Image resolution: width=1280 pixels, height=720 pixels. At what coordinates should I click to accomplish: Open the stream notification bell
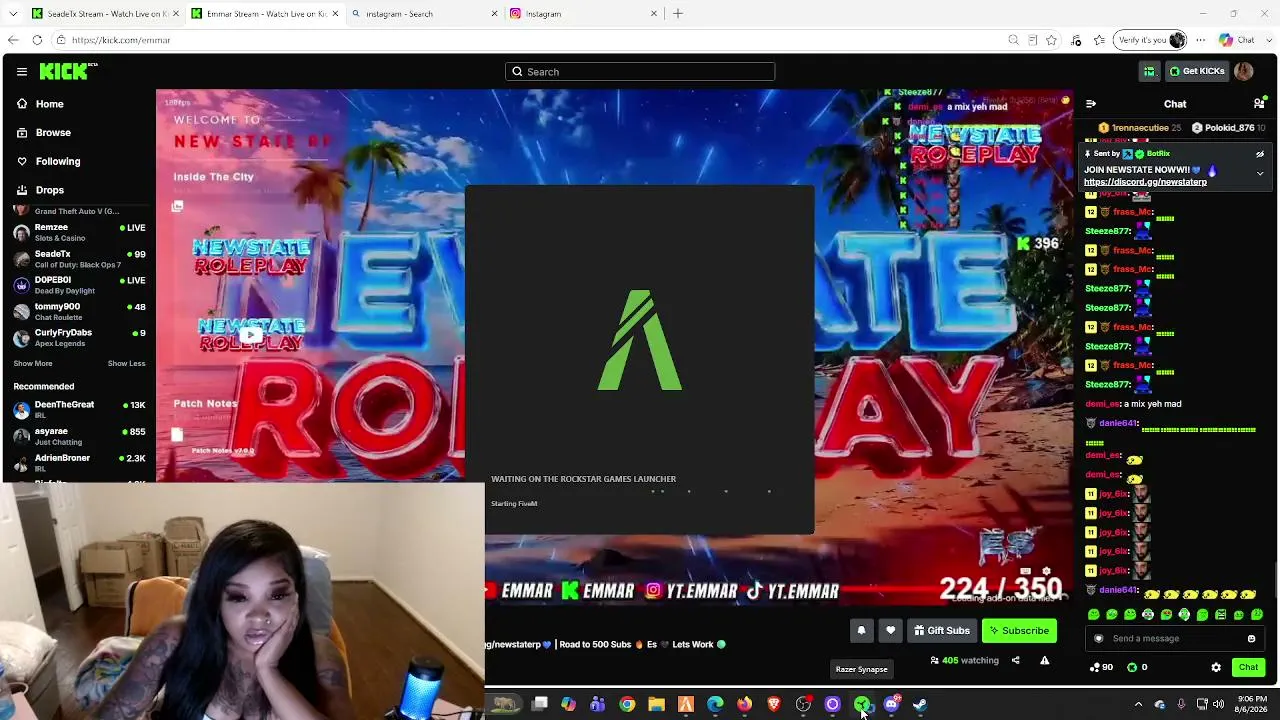[861, 631]
